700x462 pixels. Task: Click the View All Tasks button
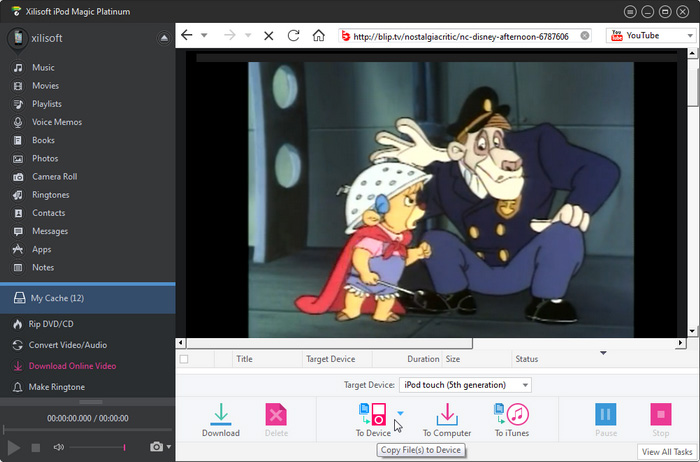(x=667, y=452)
